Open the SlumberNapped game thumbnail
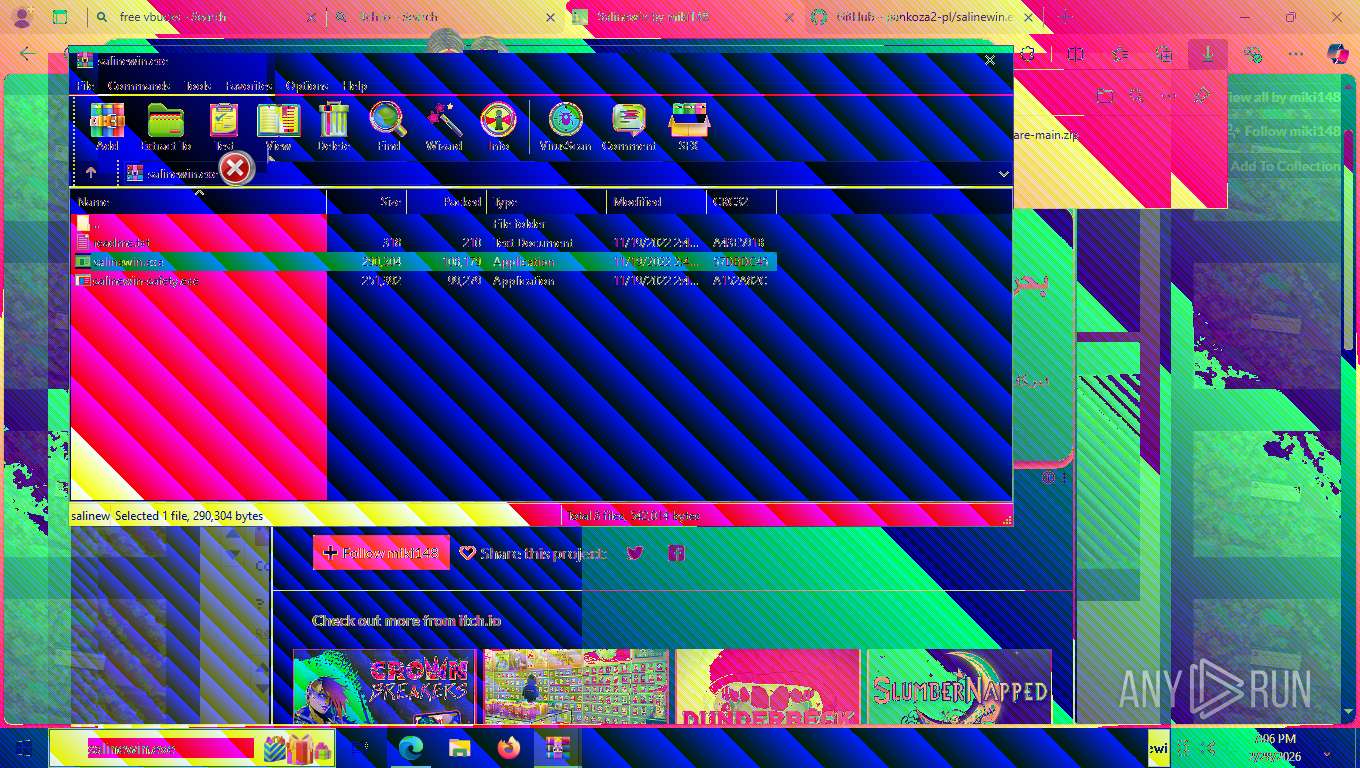Viewport: 1360px width, 768px height. click(959, 686)
